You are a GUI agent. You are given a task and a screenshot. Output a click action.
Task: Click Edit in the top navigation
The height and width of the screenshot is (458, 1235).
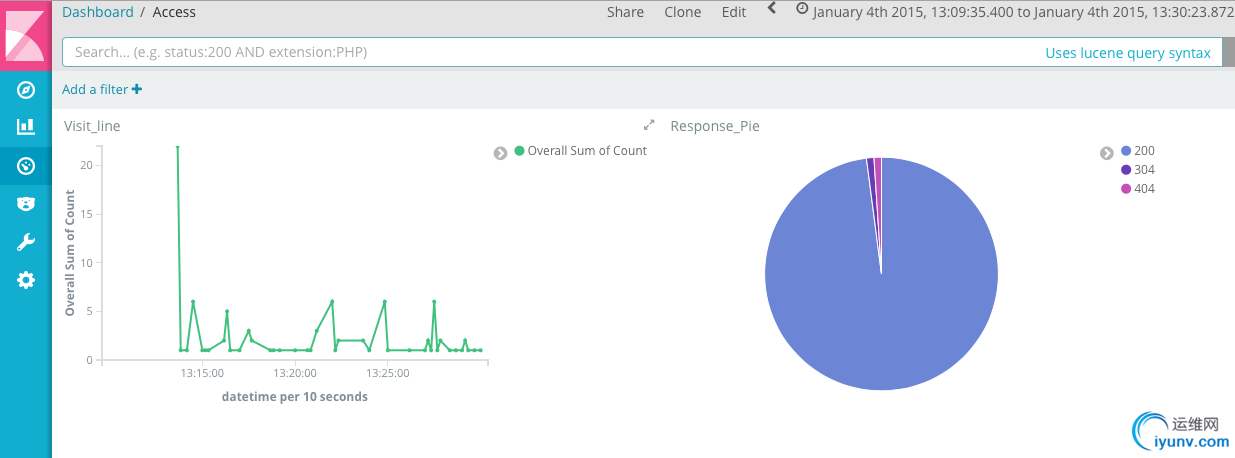pos(734,12)
